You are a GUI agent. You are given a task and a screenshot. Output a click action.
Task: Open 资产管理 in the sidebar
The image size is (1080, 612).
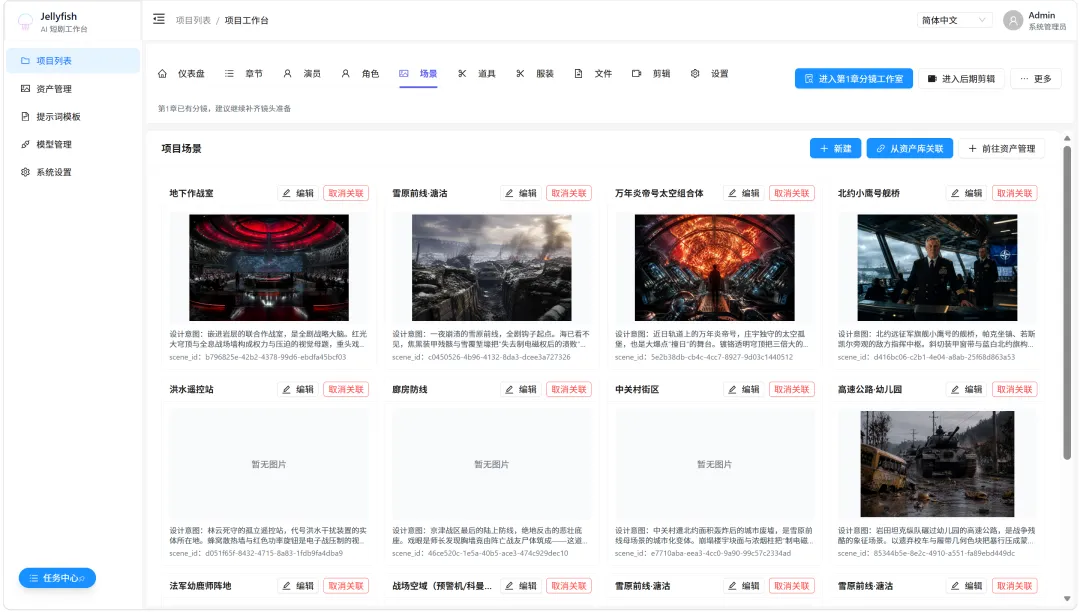tap(72, 89)
